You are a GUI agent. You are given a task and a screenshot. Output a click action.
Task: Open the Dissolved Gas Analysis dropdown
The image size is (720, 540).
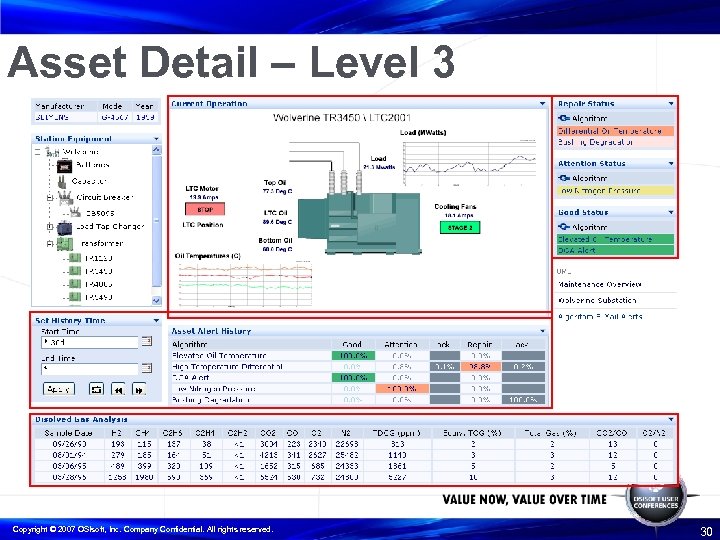tap(671, 419)
